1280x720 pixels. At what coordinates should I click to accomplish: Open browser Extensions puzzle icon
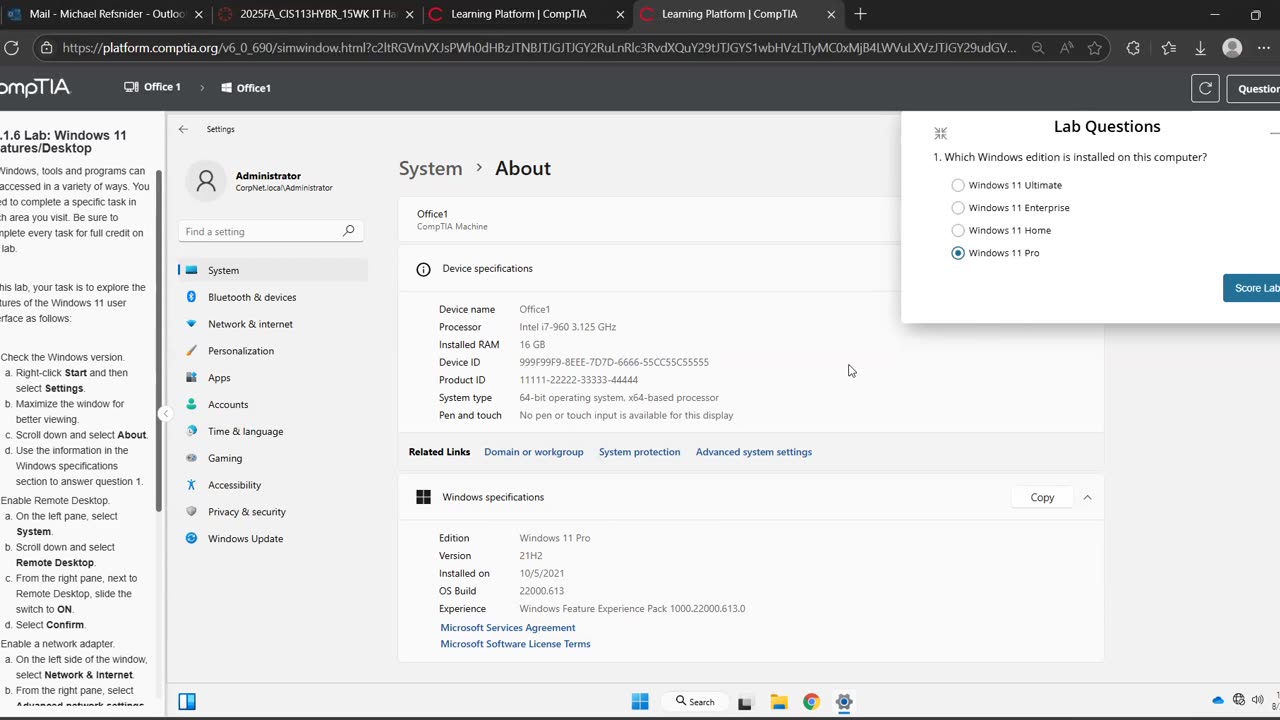pyautogui.click(x=1133, y=48)
